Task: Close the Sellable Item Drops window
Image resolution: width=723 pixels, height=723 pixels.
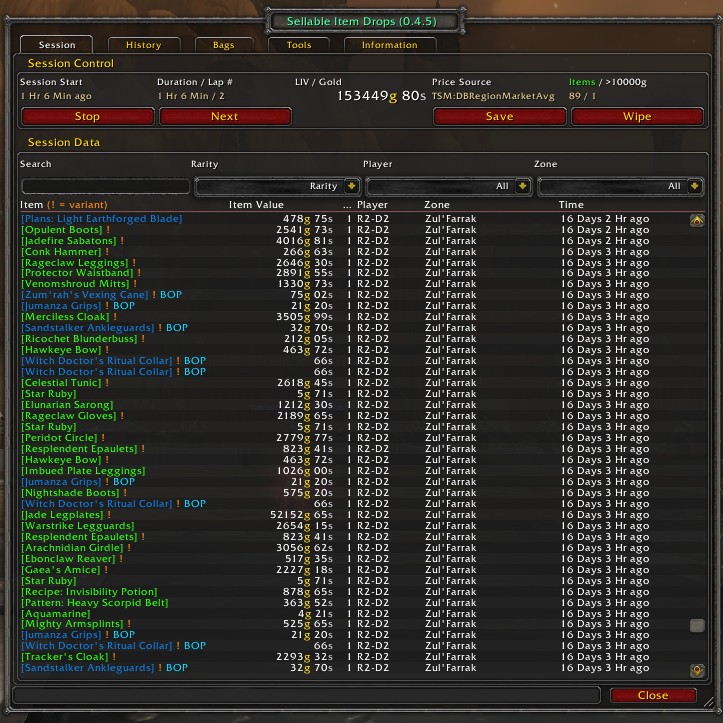Action: coord(652,695)
